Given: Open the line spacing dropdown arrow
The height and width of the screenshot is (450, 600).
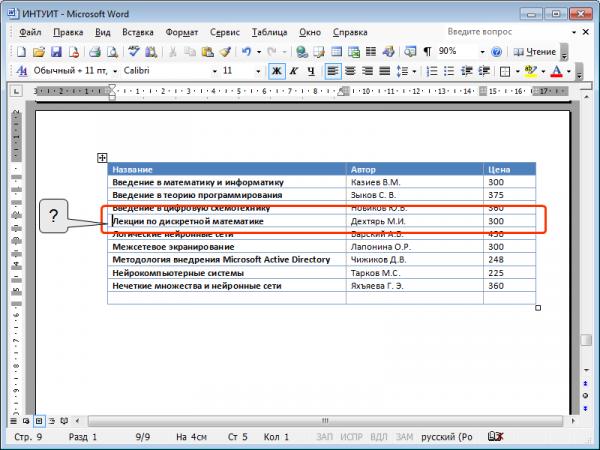Looking at the screenshot, I should click(414, 72).
